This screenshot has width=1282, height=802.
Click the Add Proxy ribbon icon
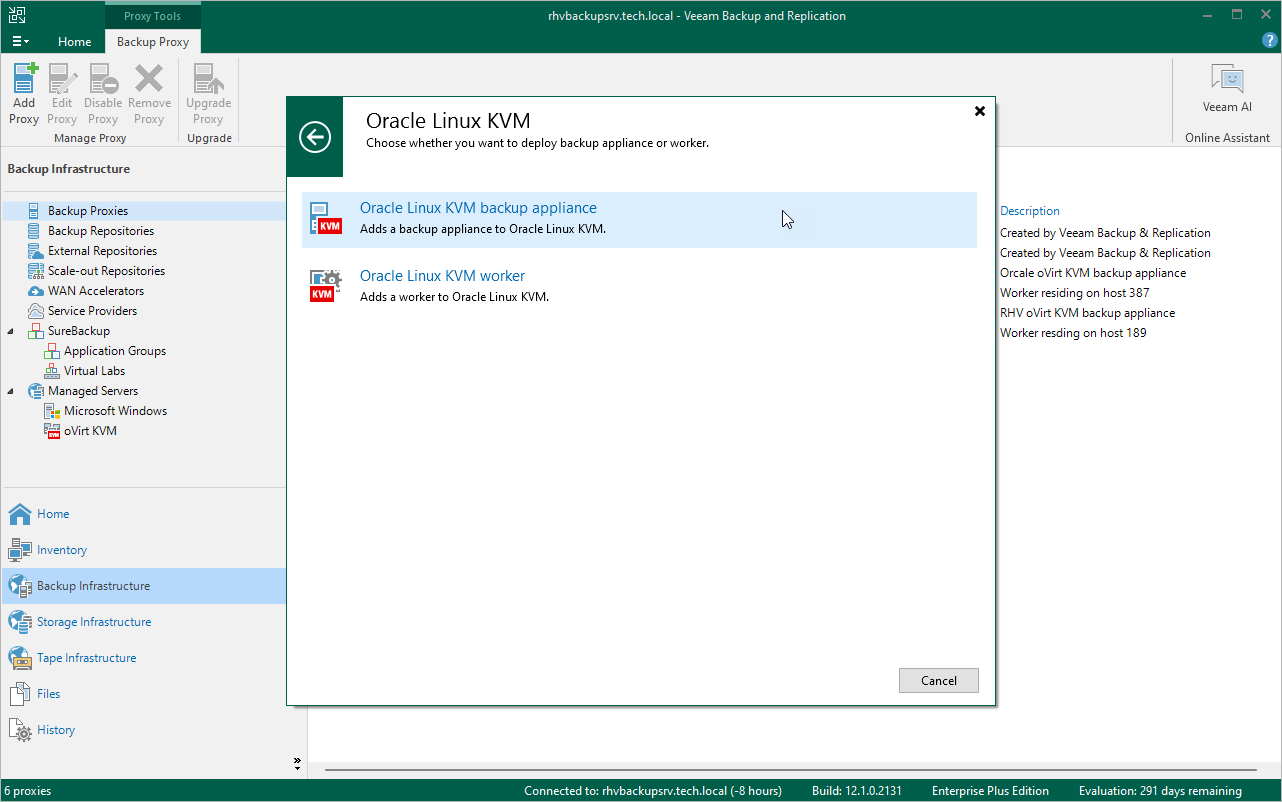coord(24,94)
